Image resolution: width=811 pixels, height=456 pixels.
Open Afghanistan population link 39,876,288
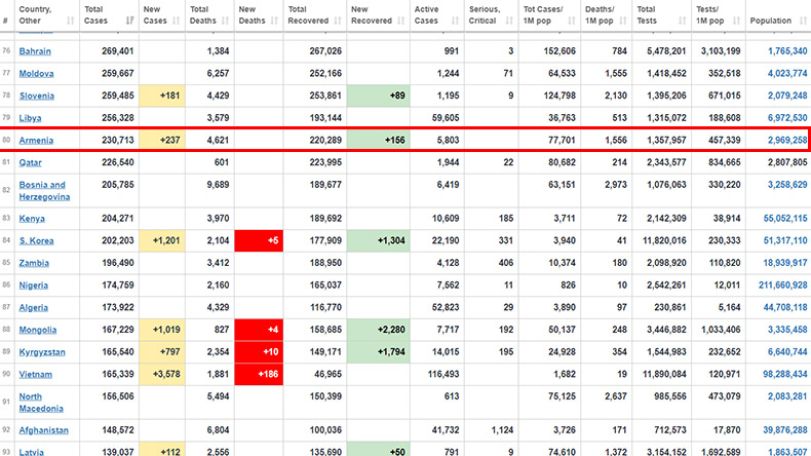coord(785,430)
